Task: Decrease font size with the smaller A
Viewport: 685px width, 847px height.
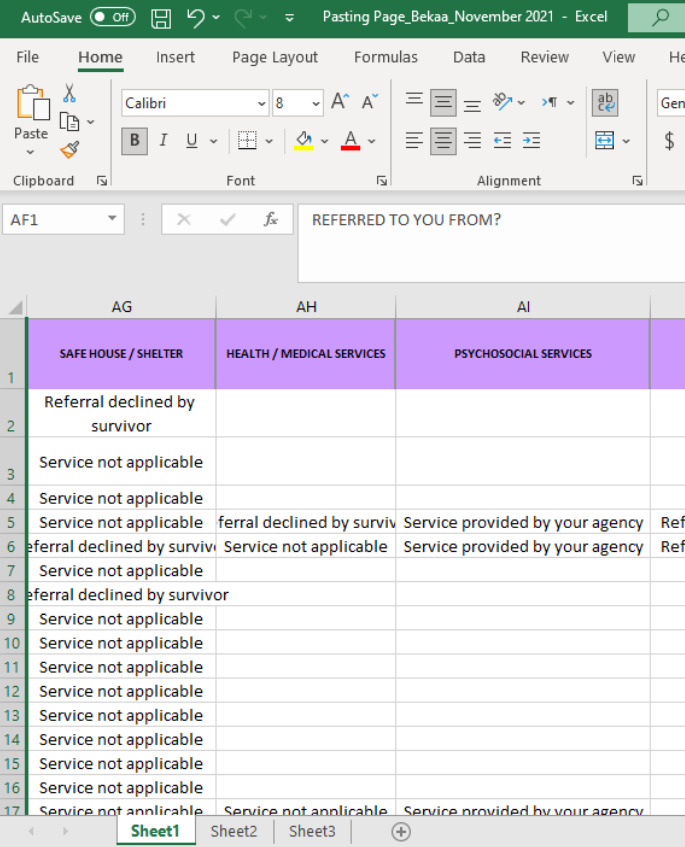Action: (x=370, y=102)
